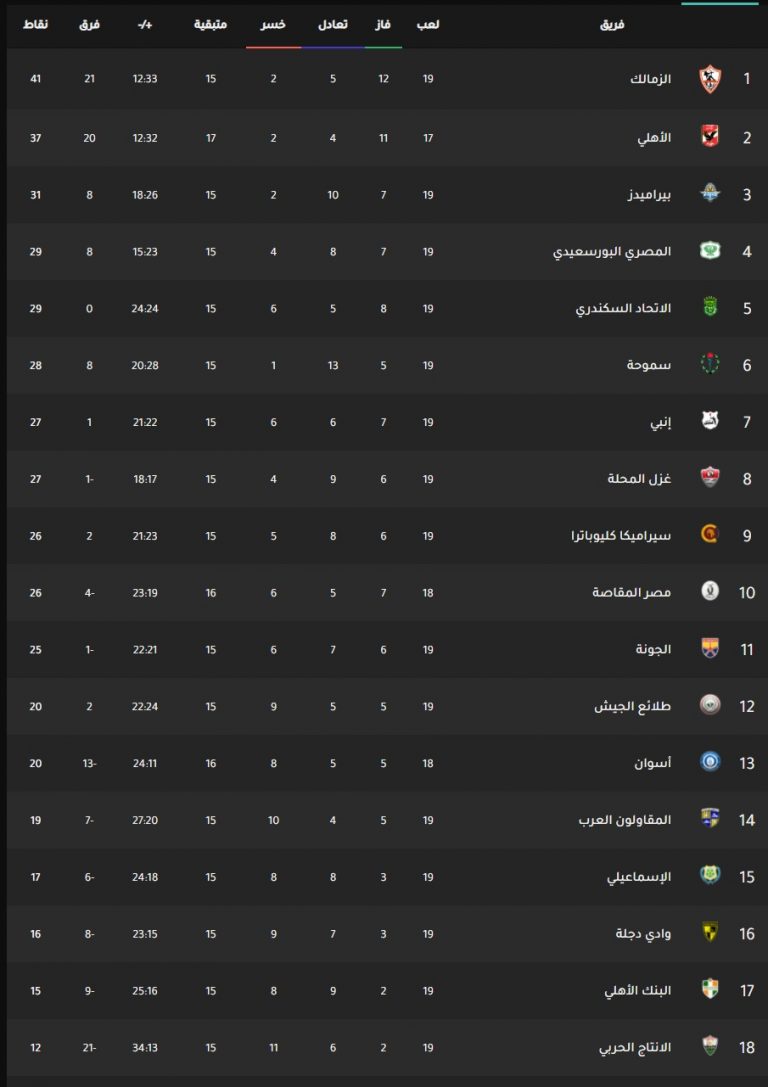Sort the table by نقاط column header
The height and width of the screenshot is (1087, 768).
coord(35,25)
